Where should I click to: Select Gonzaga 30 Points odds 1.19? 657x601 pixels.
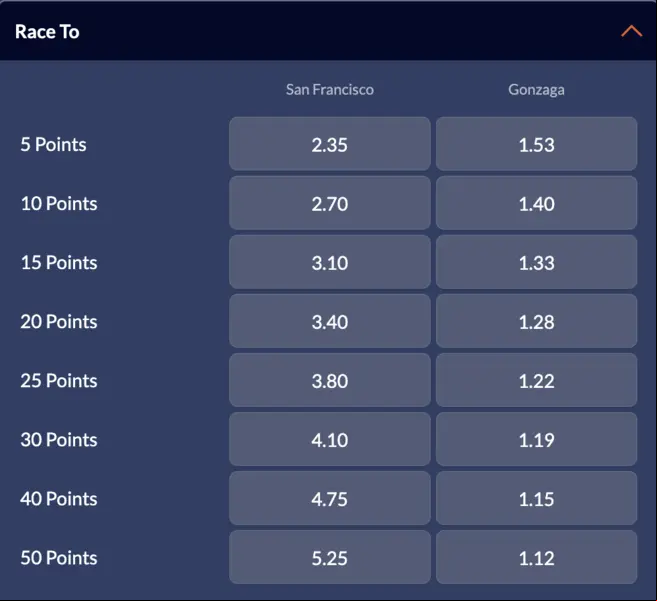pyautogui.click(x=536, y=439)
